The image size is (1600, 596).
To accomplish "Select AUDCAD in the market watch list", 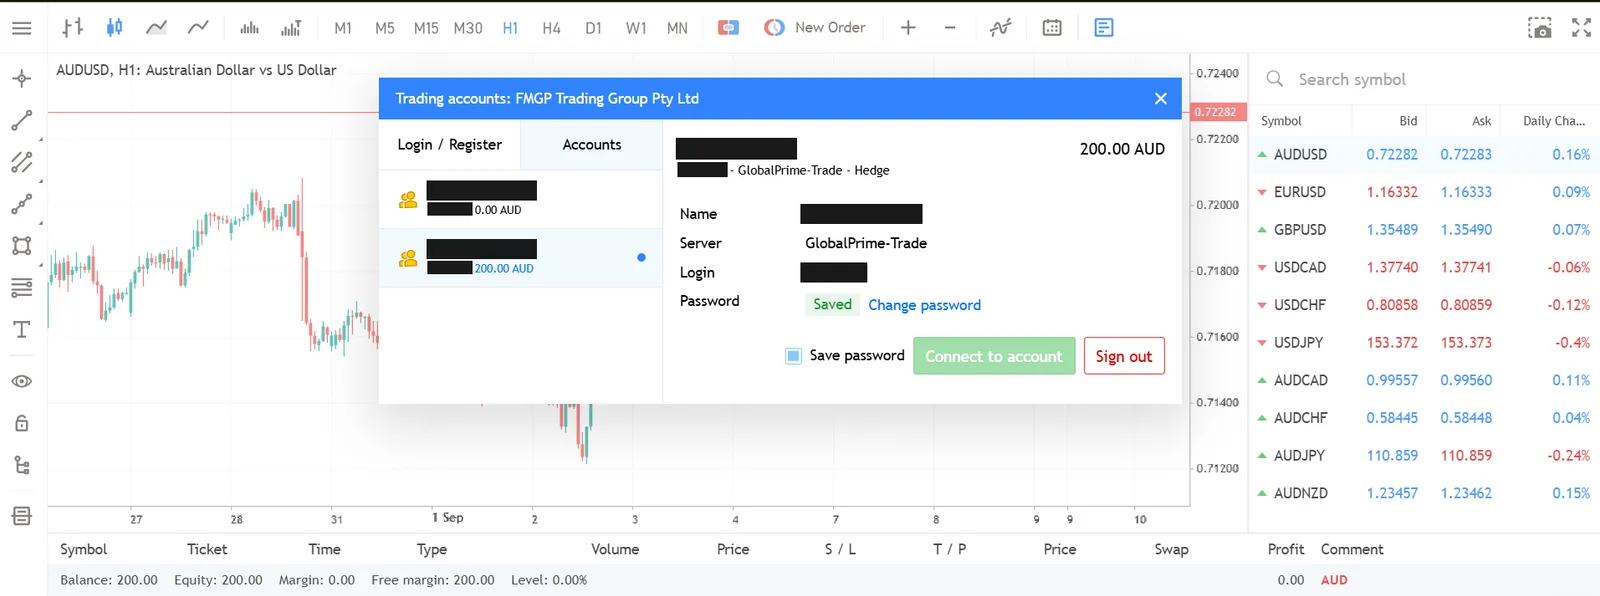I will pyautogui.click(x=1424, y=381).
